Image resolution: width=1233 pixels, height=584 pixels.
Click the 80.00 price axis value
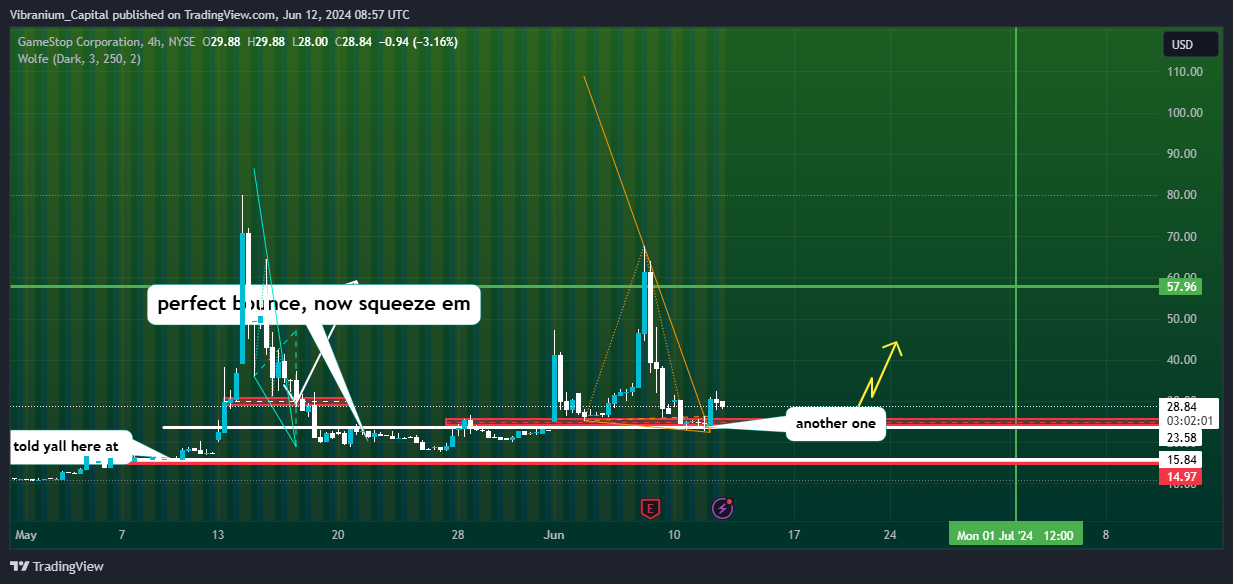tap(1182, 195)
